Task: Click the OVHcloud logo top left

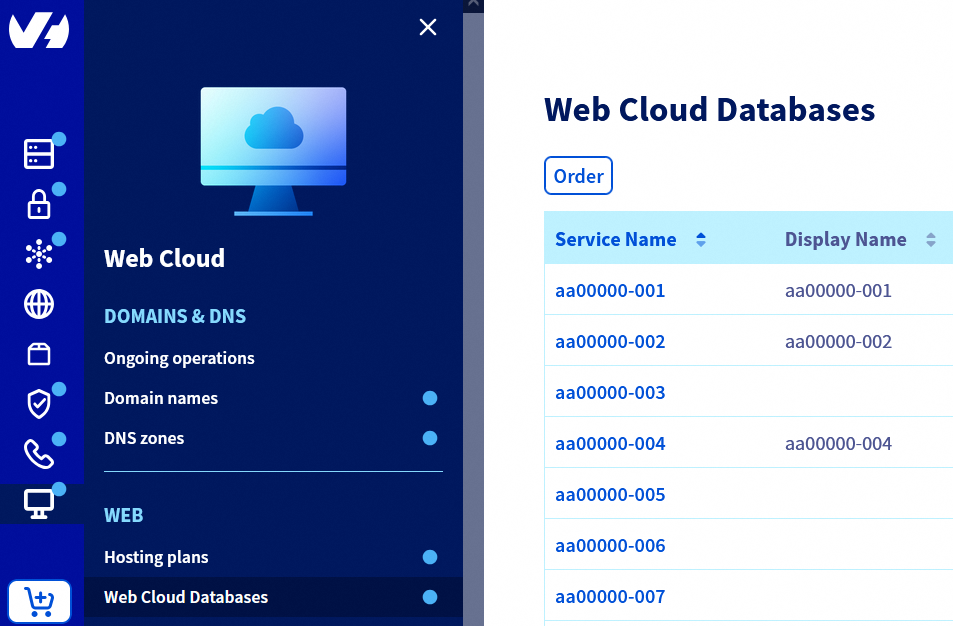Action: [41, 30]
